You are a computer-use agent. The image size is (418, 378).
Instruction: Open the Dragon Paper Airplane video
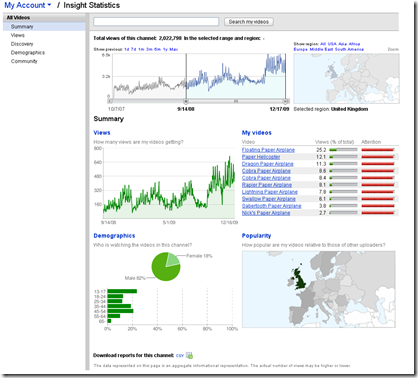[268, 164]
